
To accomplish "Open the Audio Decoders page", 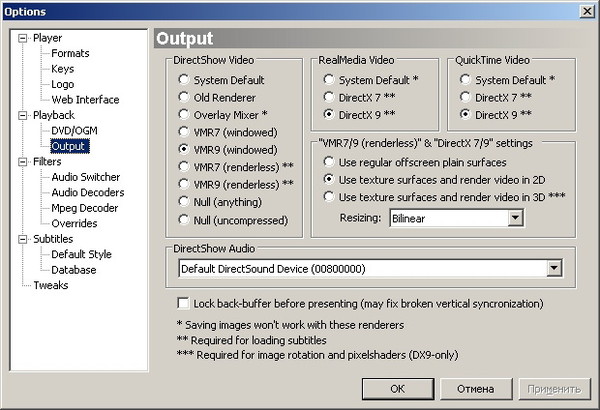I will 88,193.
